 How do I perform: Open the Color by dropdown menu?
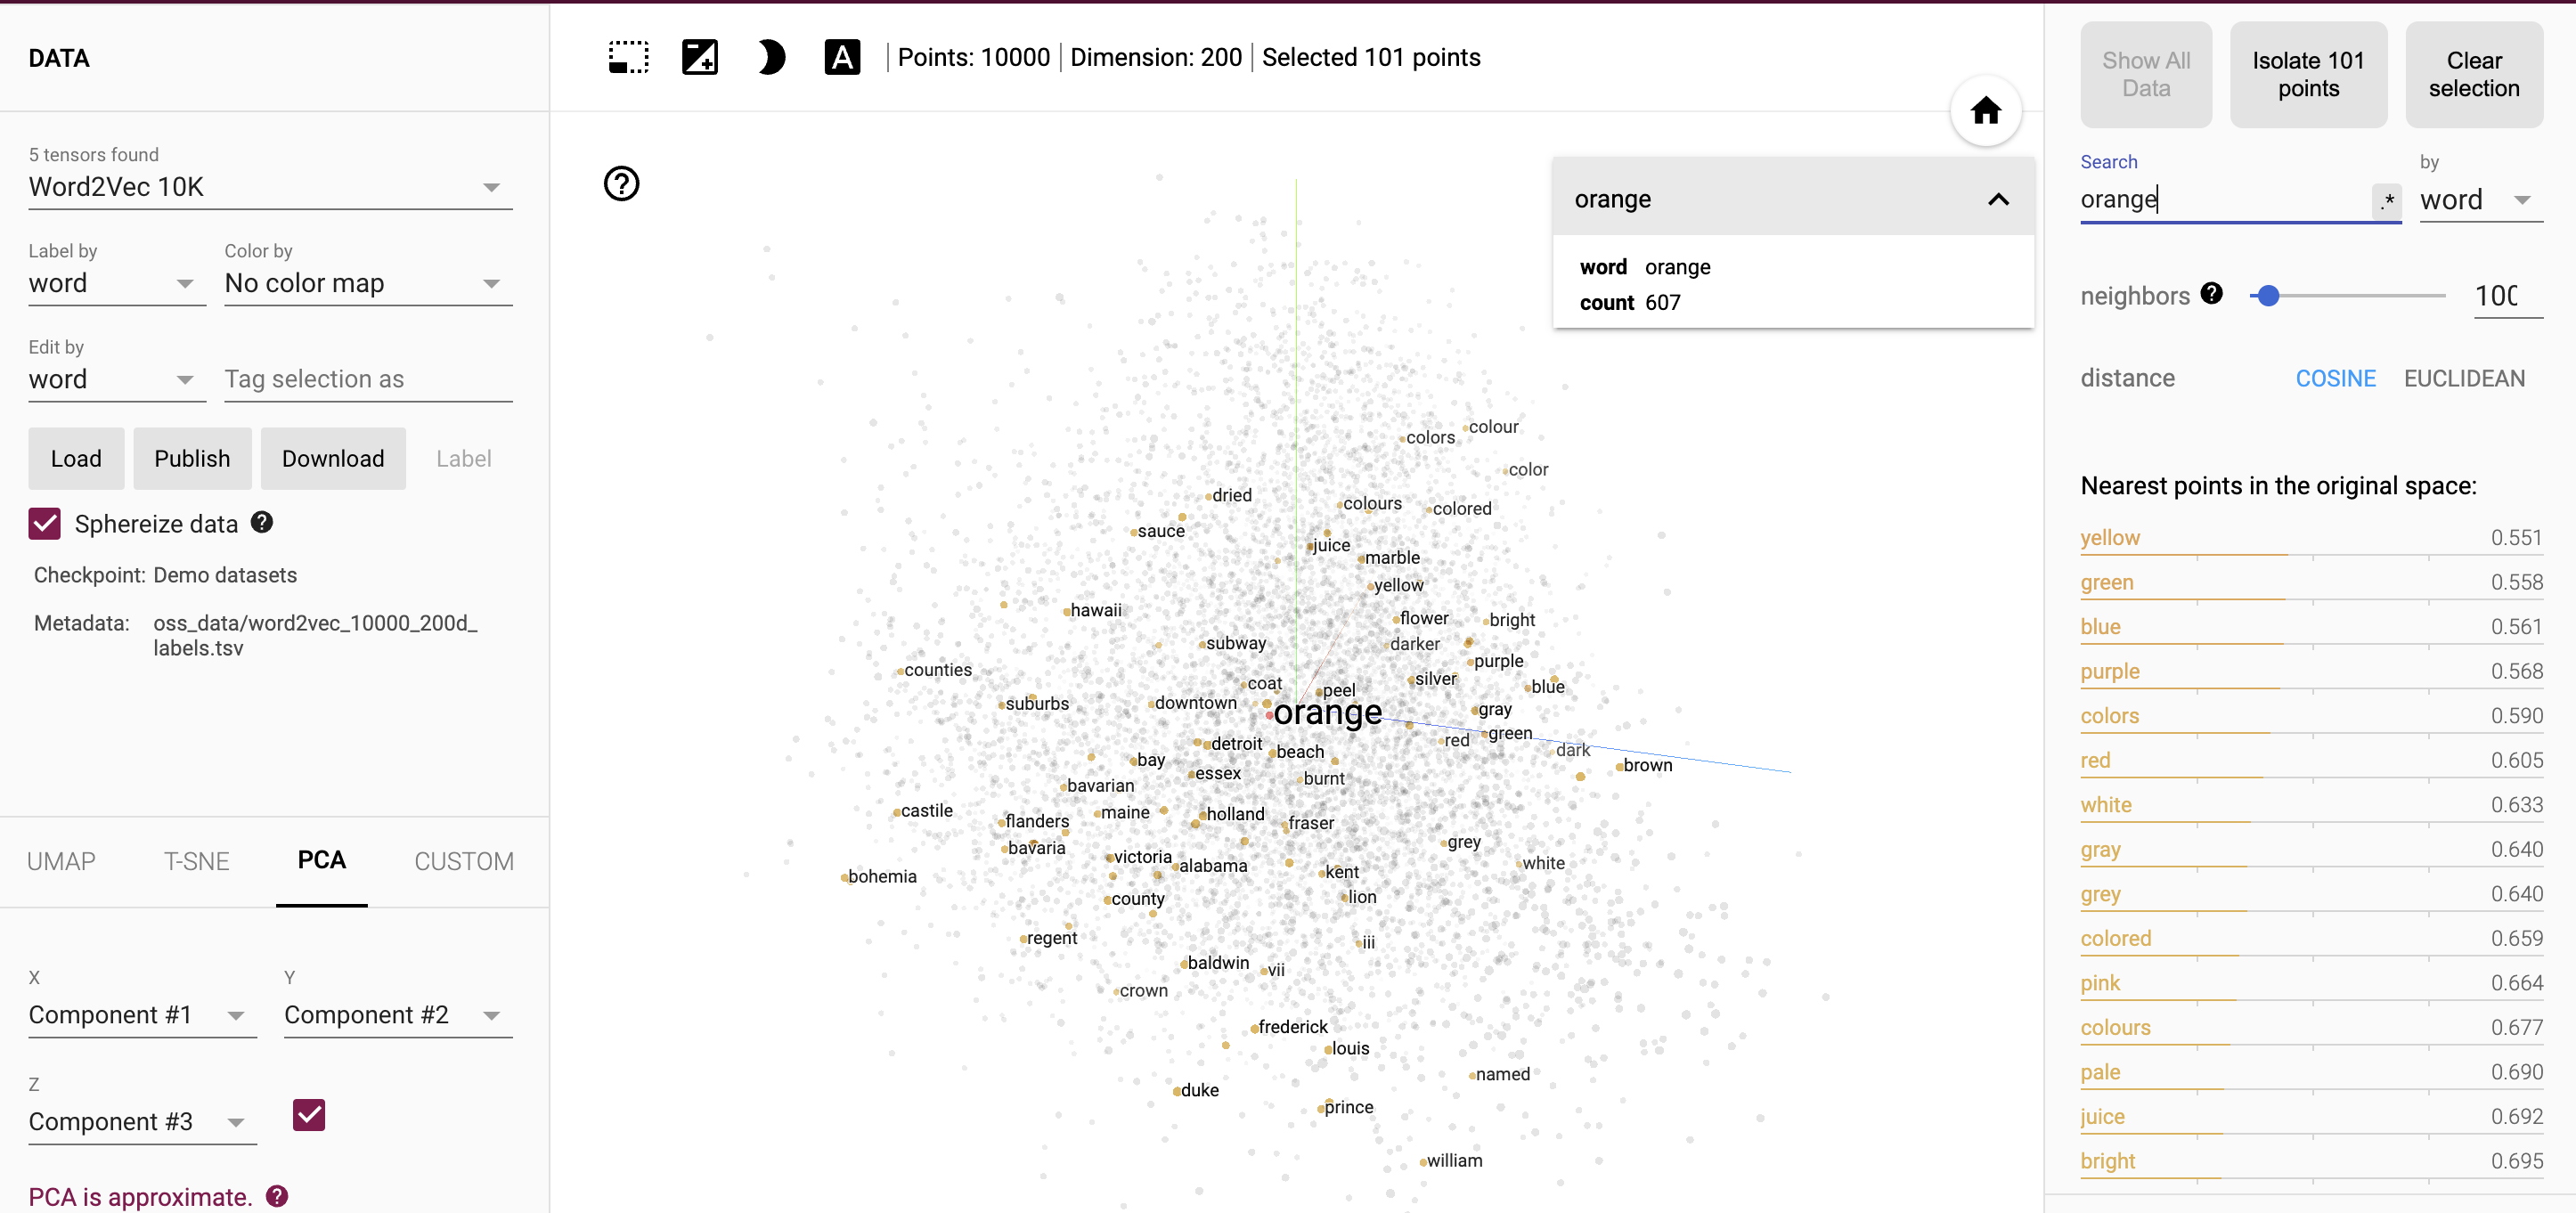[x=362, y=282]
